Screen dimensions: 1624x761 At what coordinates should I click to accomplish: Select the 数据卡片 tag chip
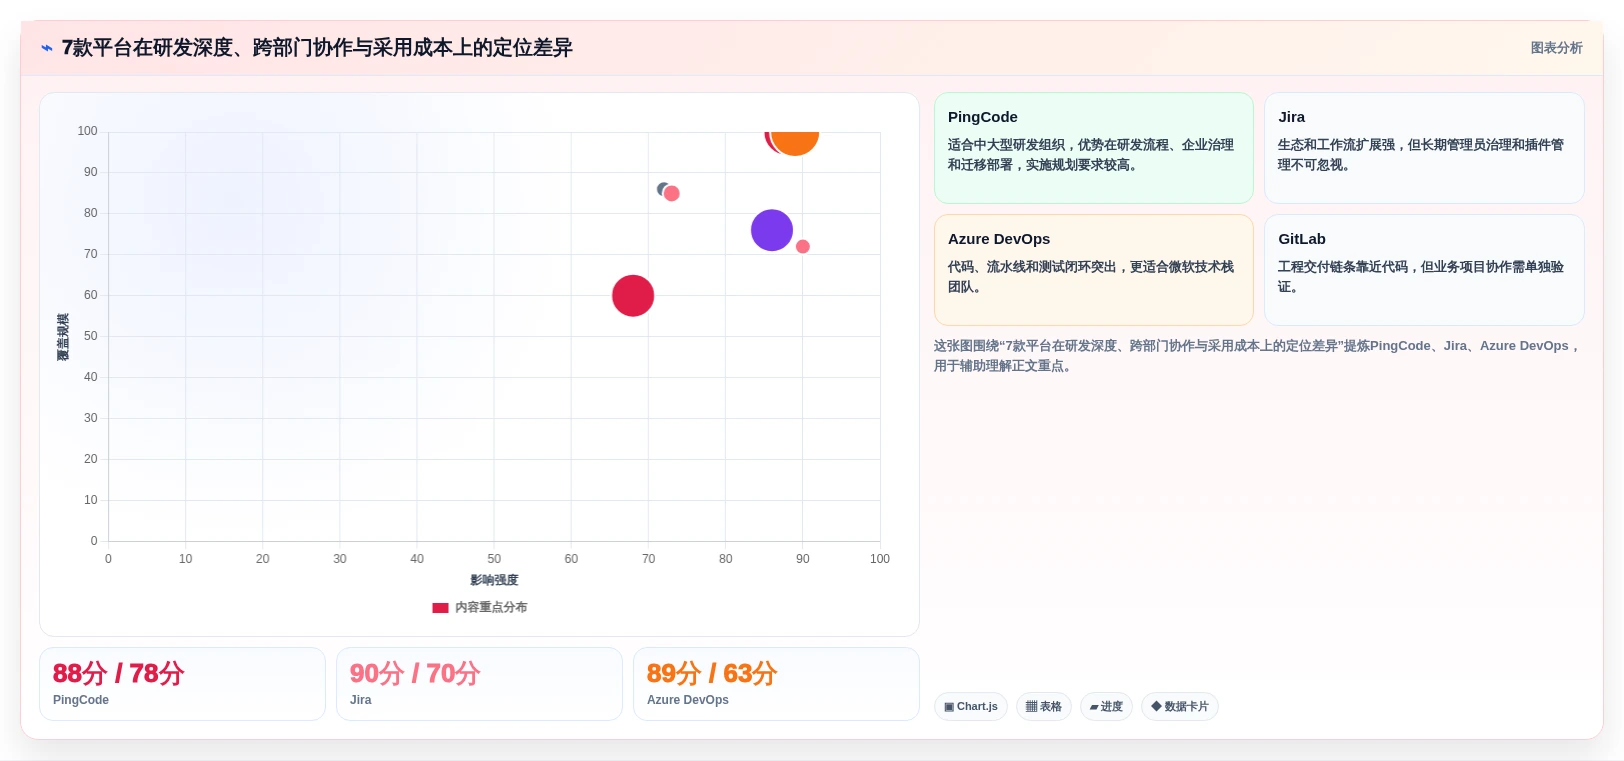[1180, 707]
